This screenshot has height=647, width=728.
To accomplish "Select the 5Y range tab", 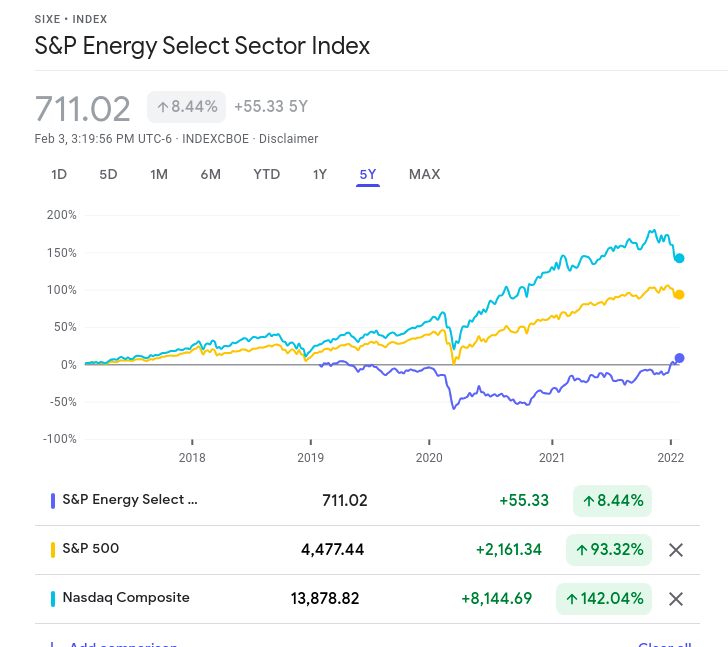I will point(368,174).
